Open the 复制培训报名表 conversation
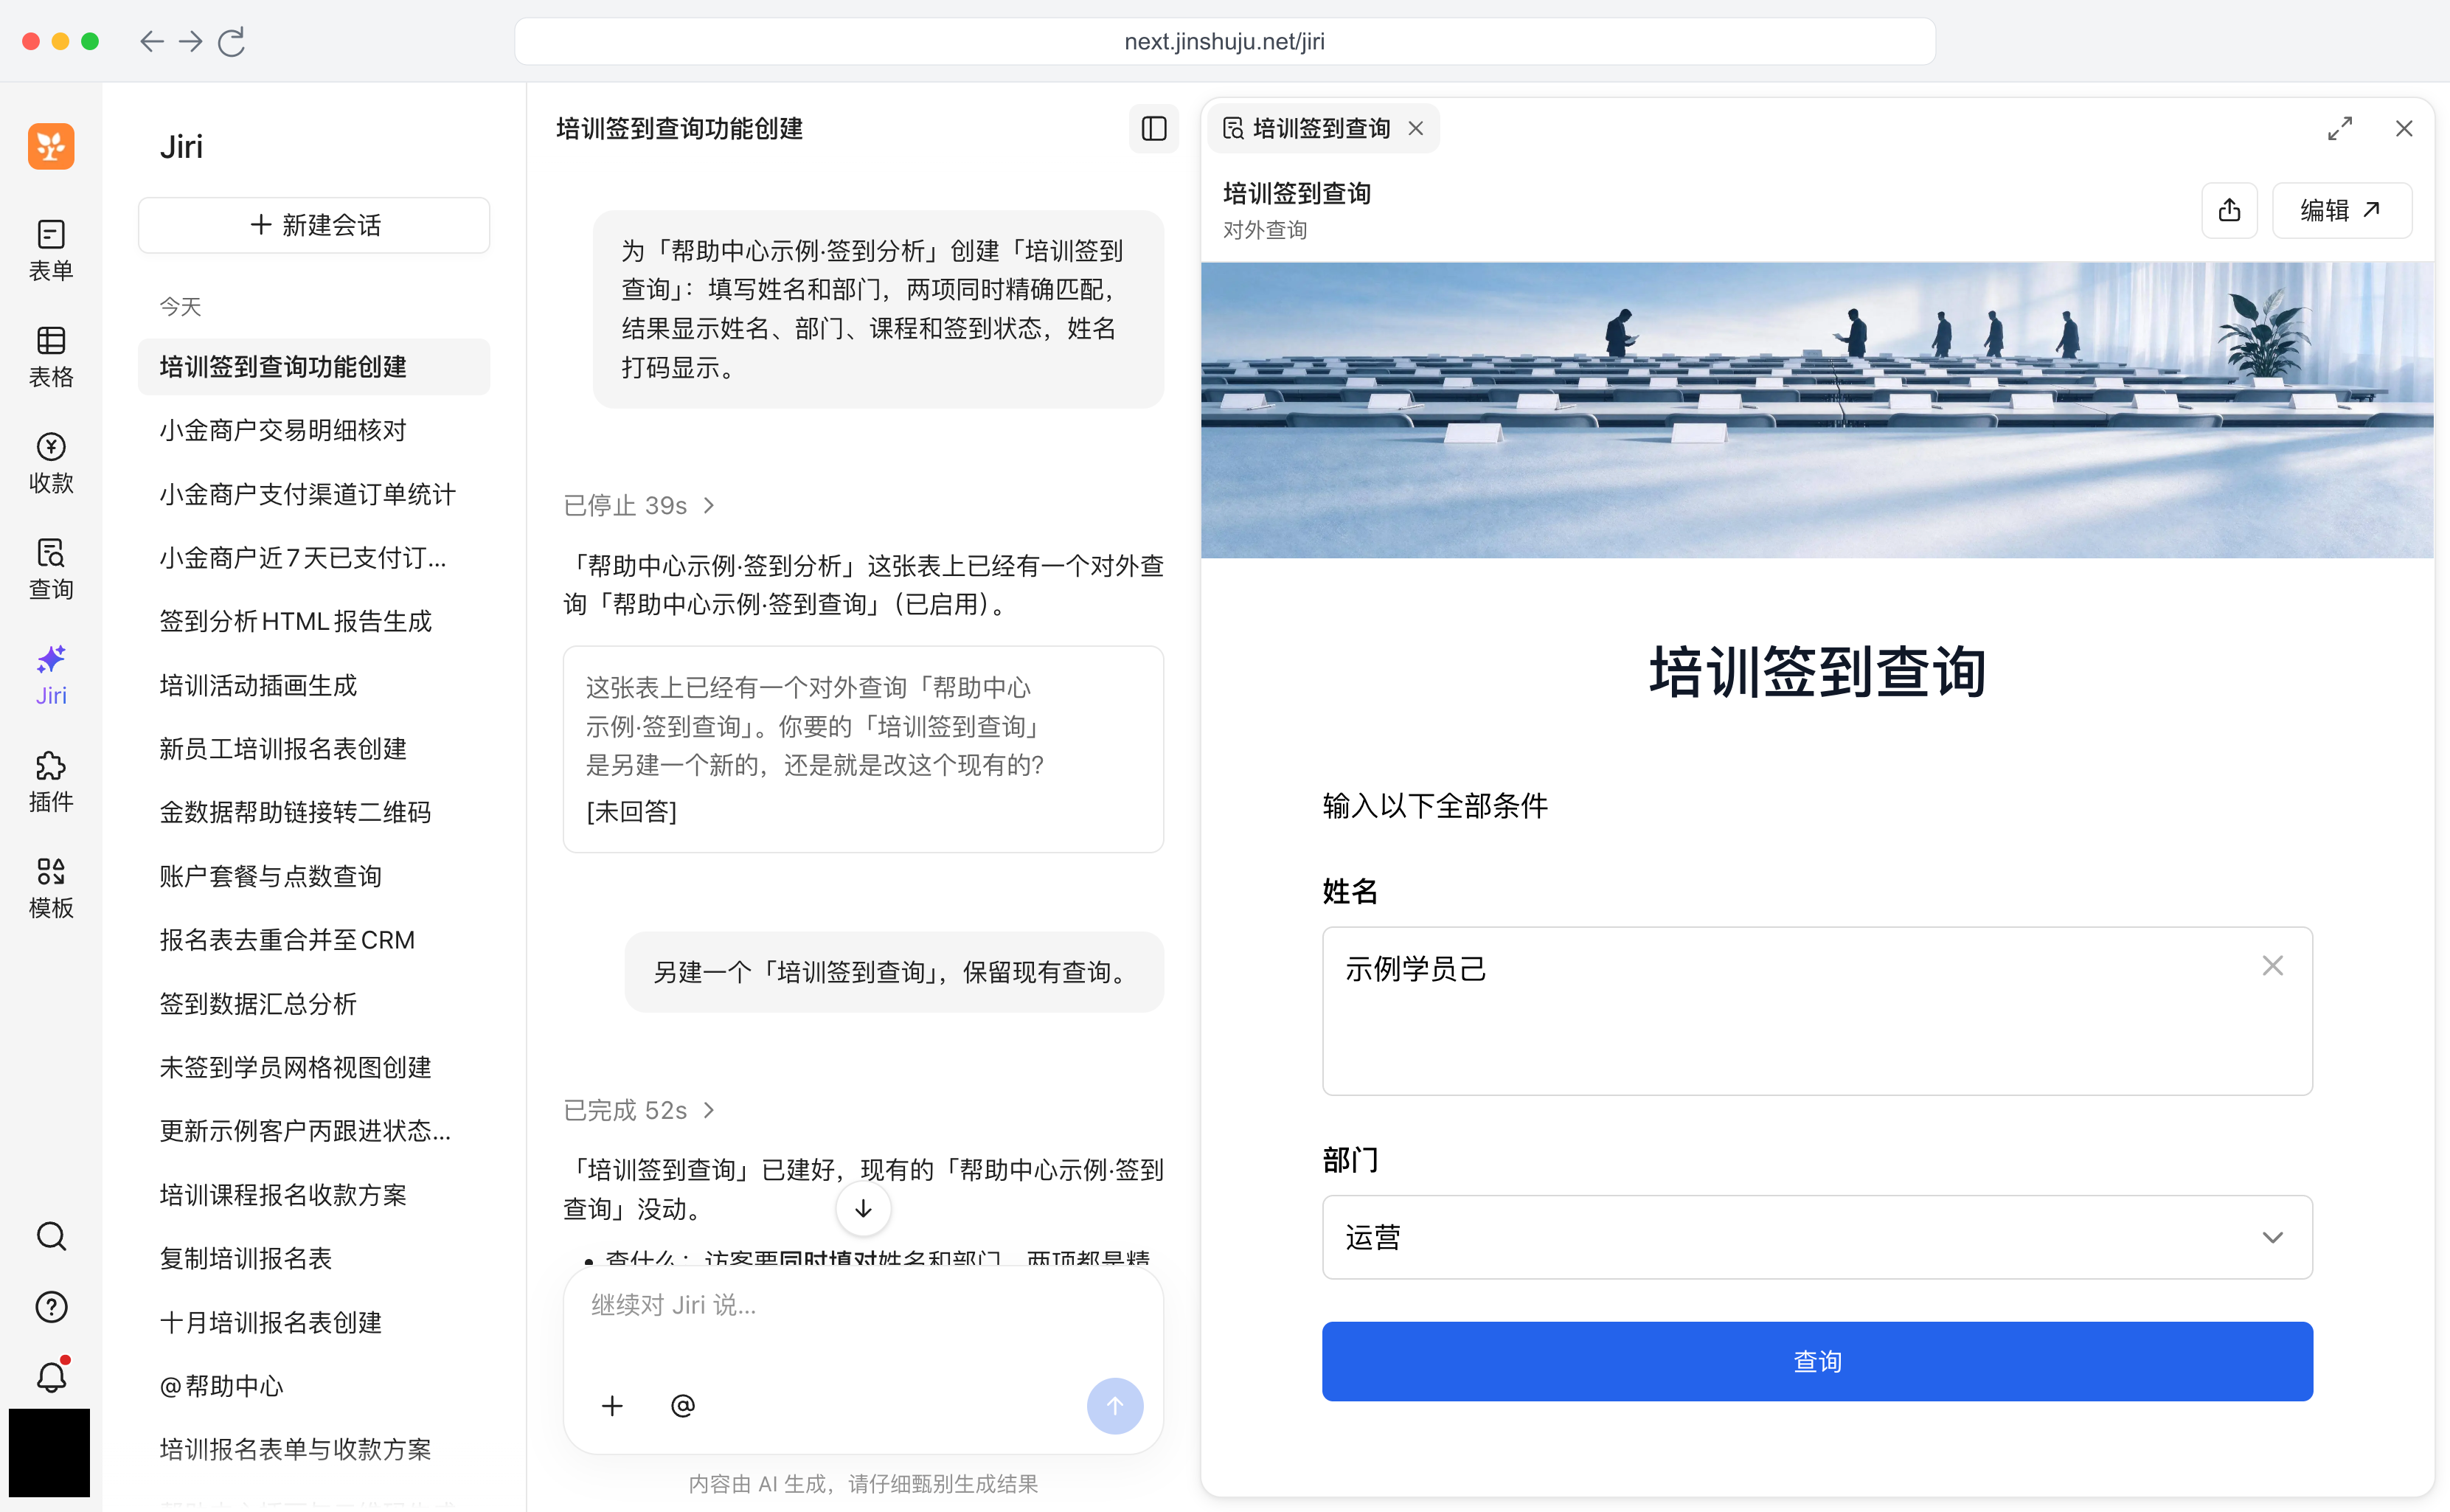Viewport: 2450px width, 1512px height. pyautogui.click(x=313, y=1258)
